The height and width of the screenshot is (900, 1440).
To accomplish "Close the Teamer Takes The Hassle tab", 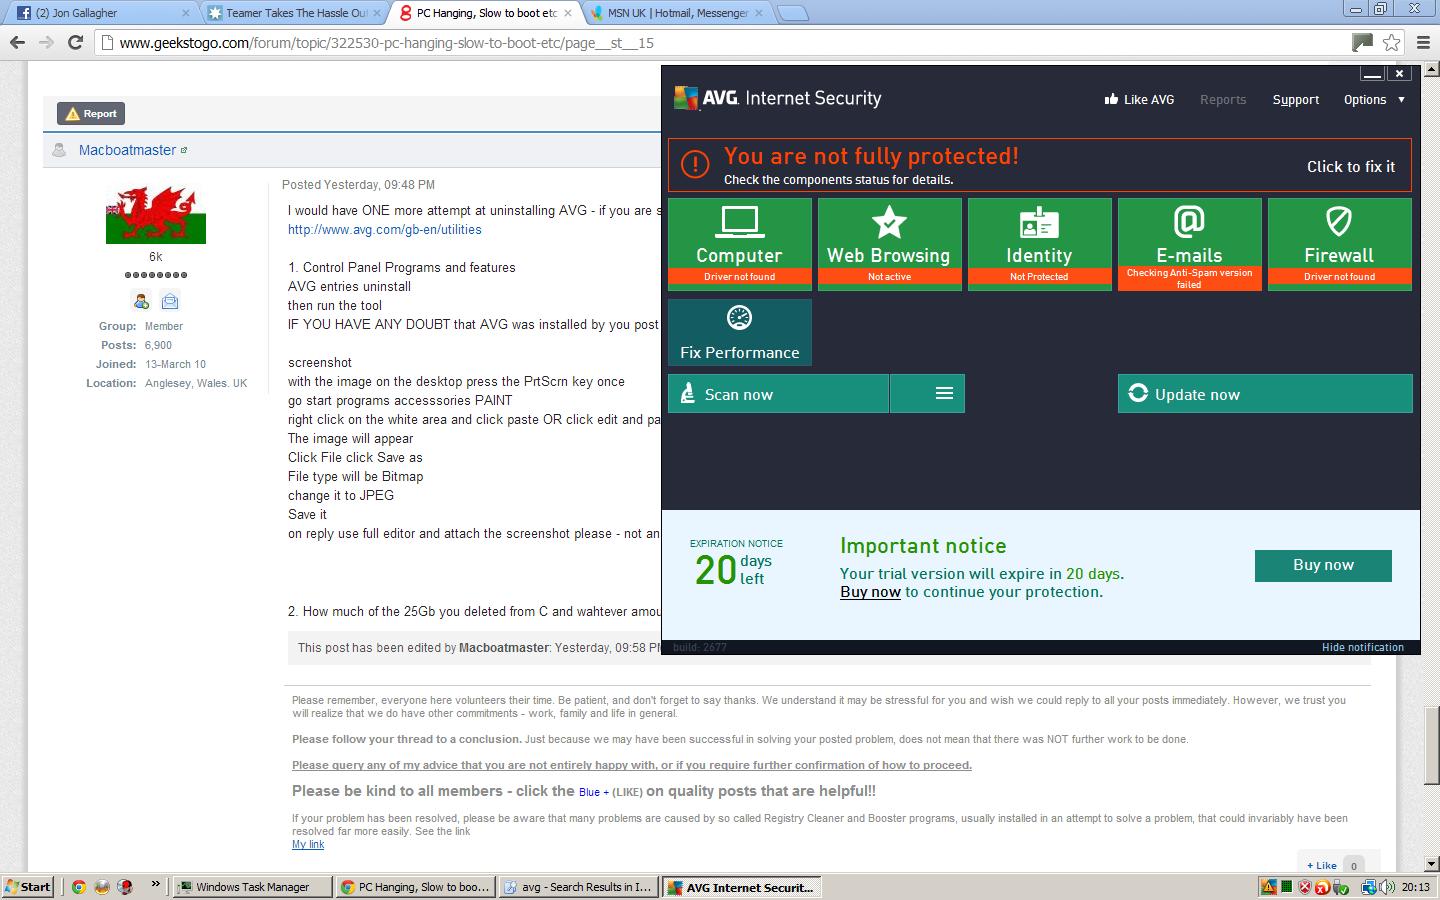I will [377, 13].
